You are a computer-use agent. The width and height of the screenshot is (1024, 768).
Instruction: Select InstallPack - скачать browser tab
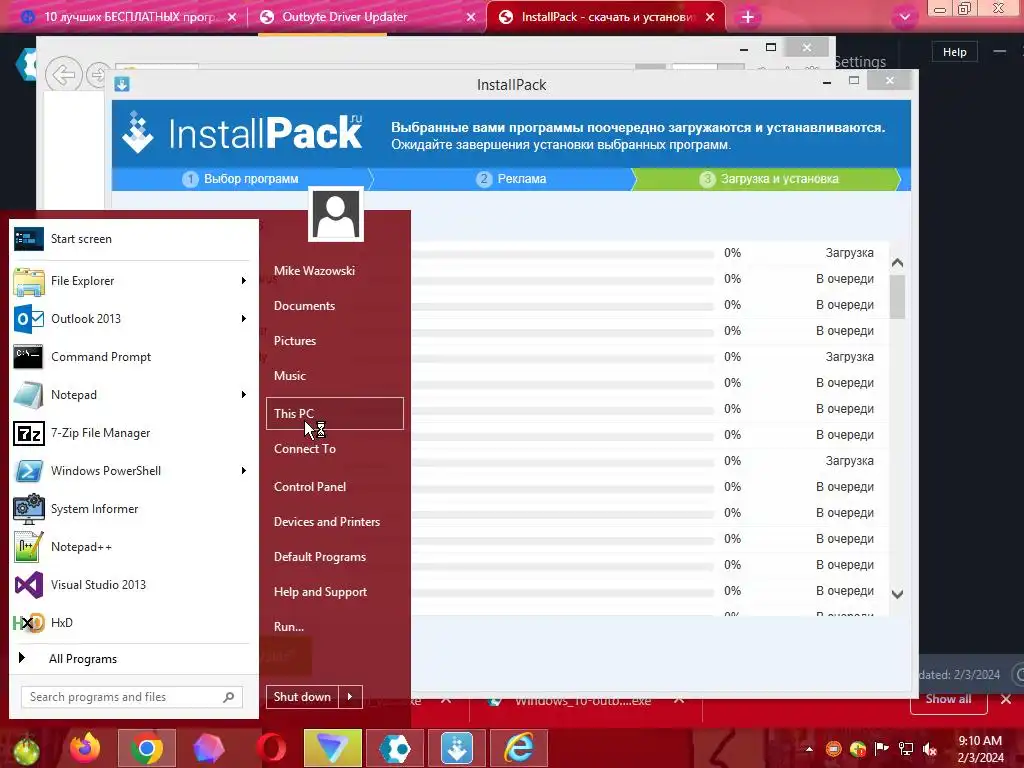(x=605, y=17)
